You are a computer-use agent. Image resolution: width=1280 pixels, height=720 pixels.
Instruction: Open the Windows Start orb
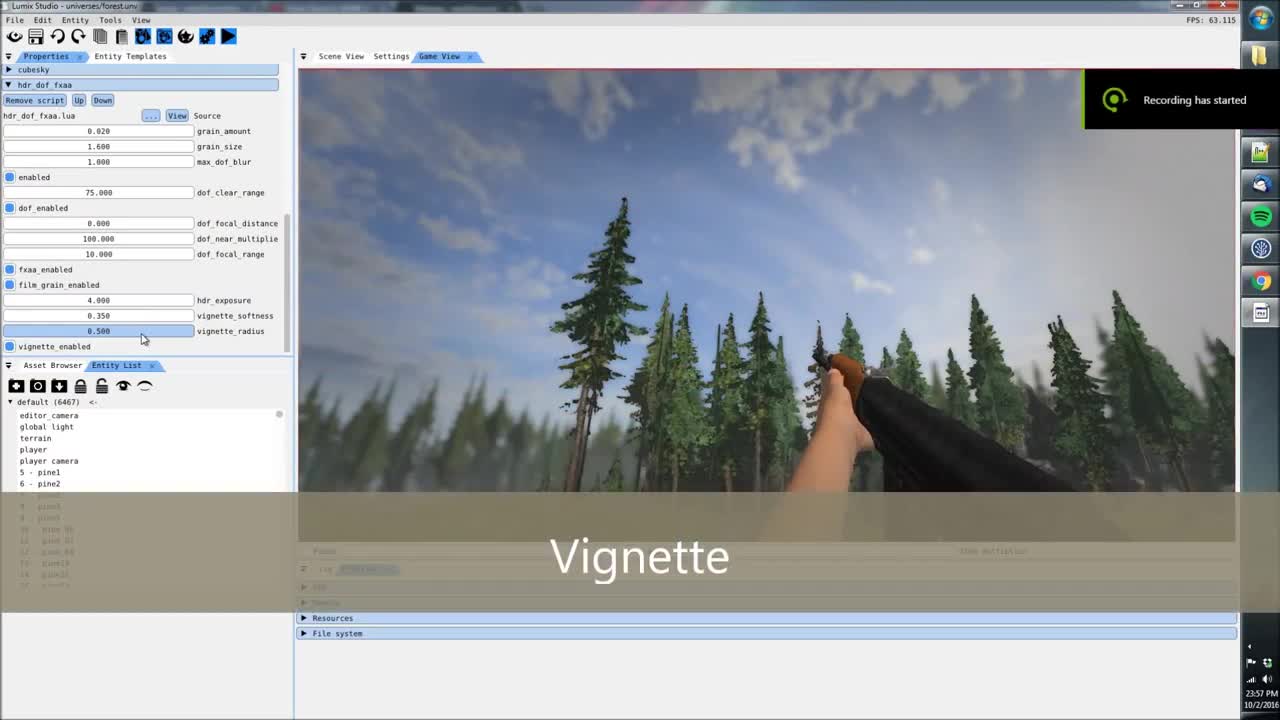click(x=1260, y=20)
